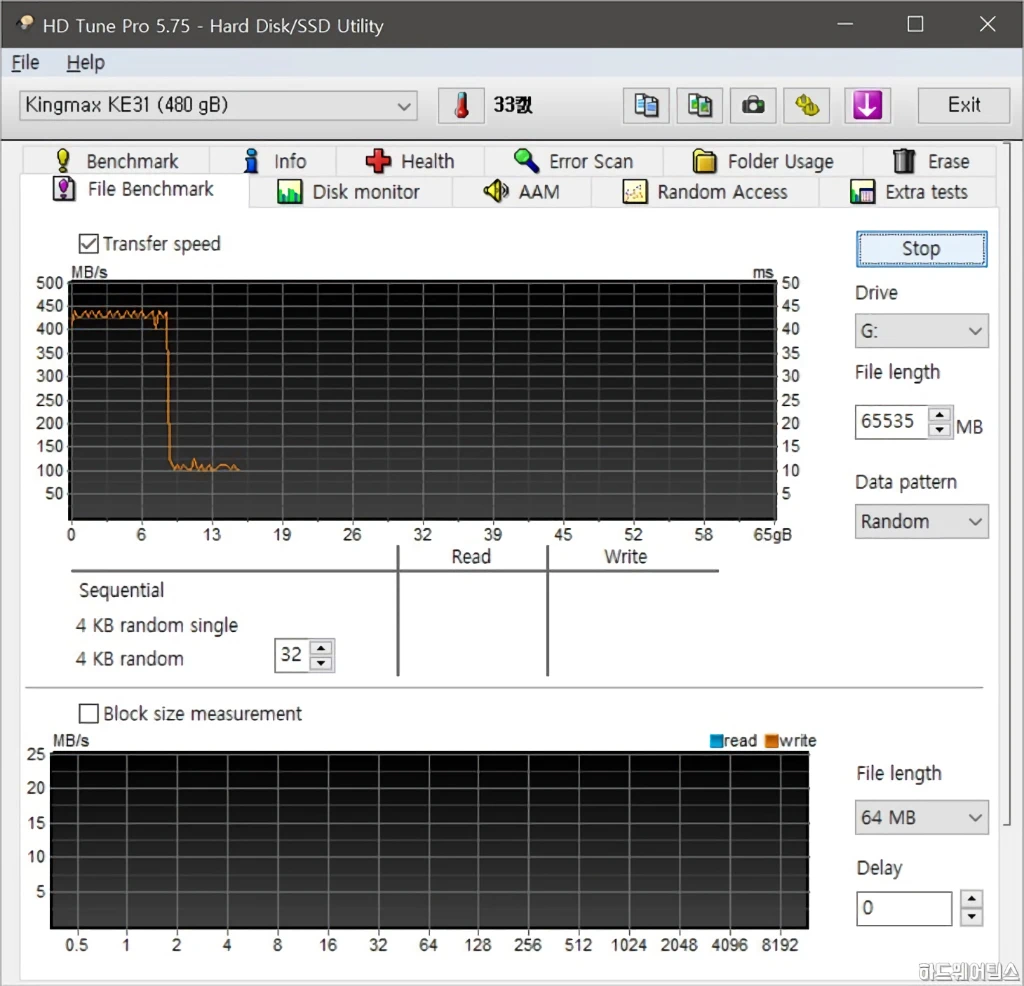
Task: Click the '4 KB random single' label
Action: click(x=157, y=625)
